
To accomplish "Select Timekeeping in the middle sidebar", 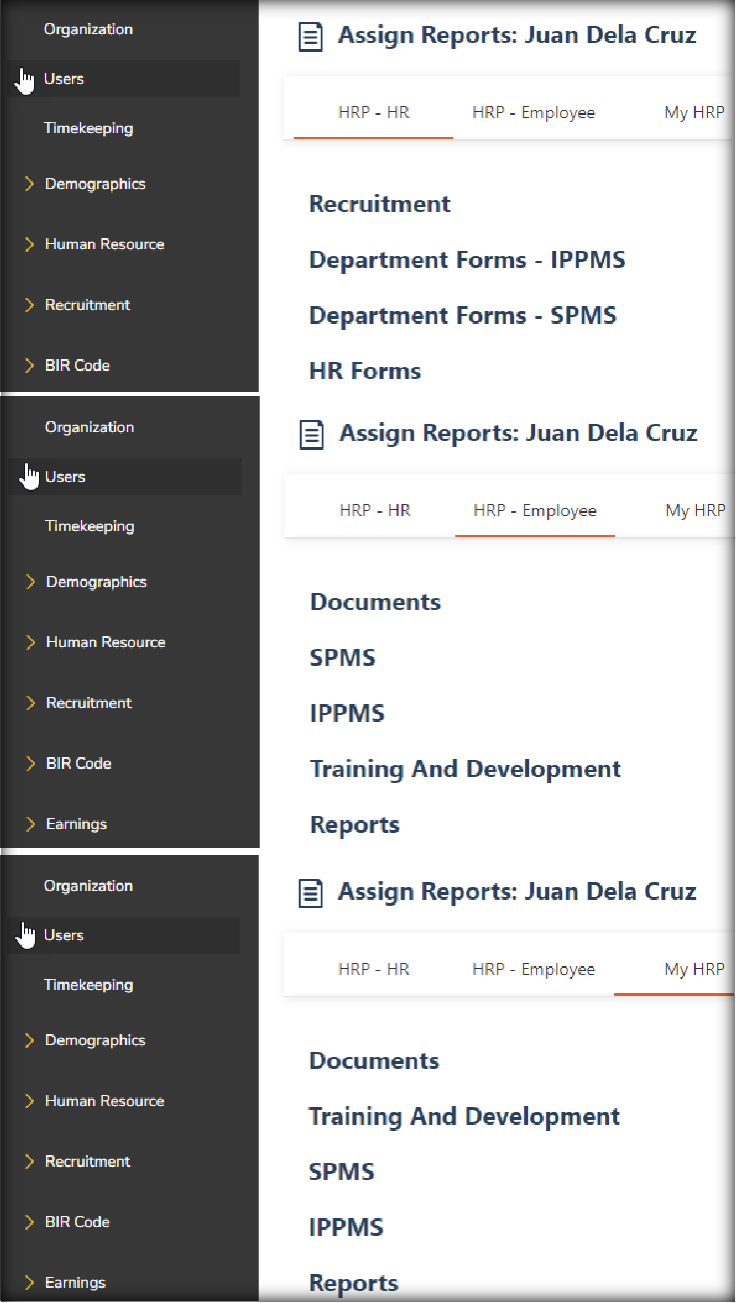I will (89, 526).
